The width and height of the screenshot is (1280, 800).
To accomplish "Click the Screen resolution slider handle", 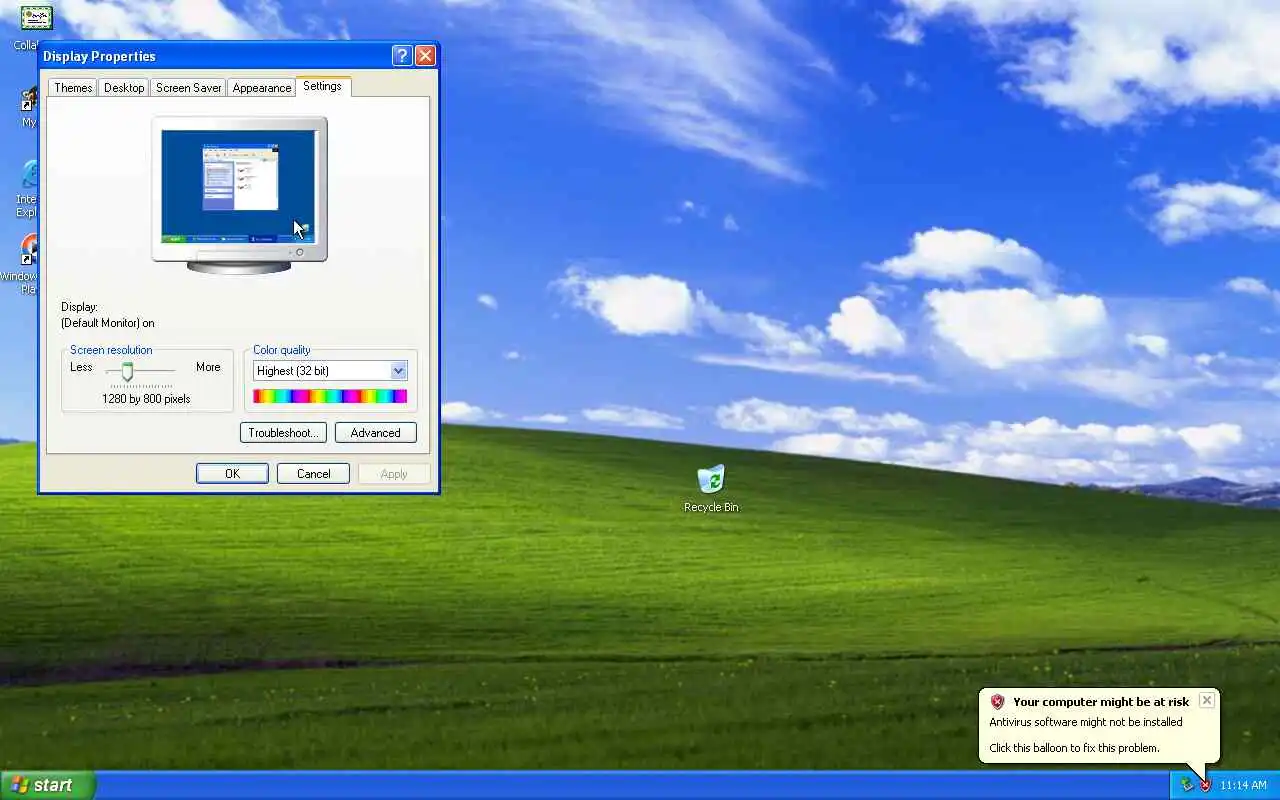I will pos(127,372).
